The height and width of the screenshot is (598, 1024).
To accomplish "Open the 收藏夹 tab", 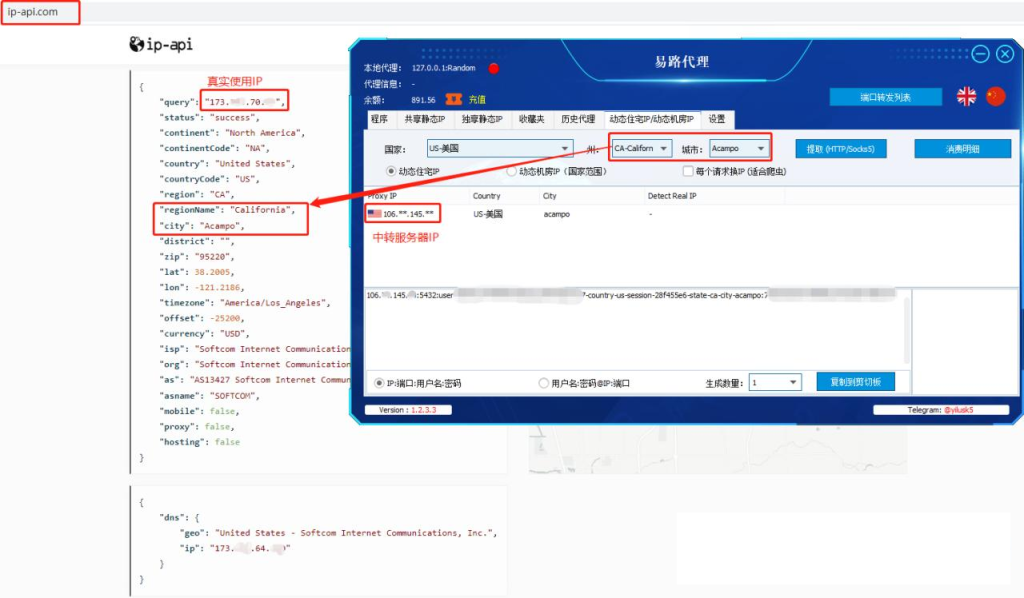I will [532, 119].
